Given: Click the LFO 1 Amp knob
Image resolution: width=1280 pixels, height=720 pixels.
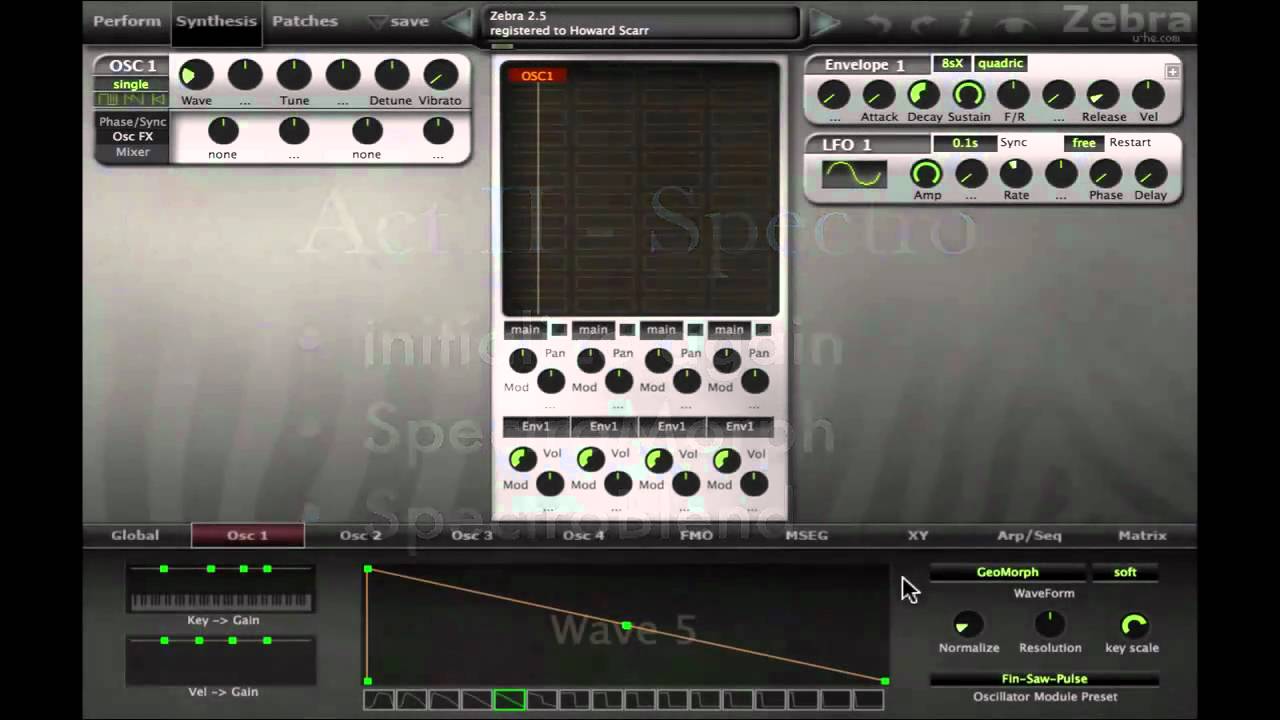Looking at the screenshot, I should coord(927,173).
